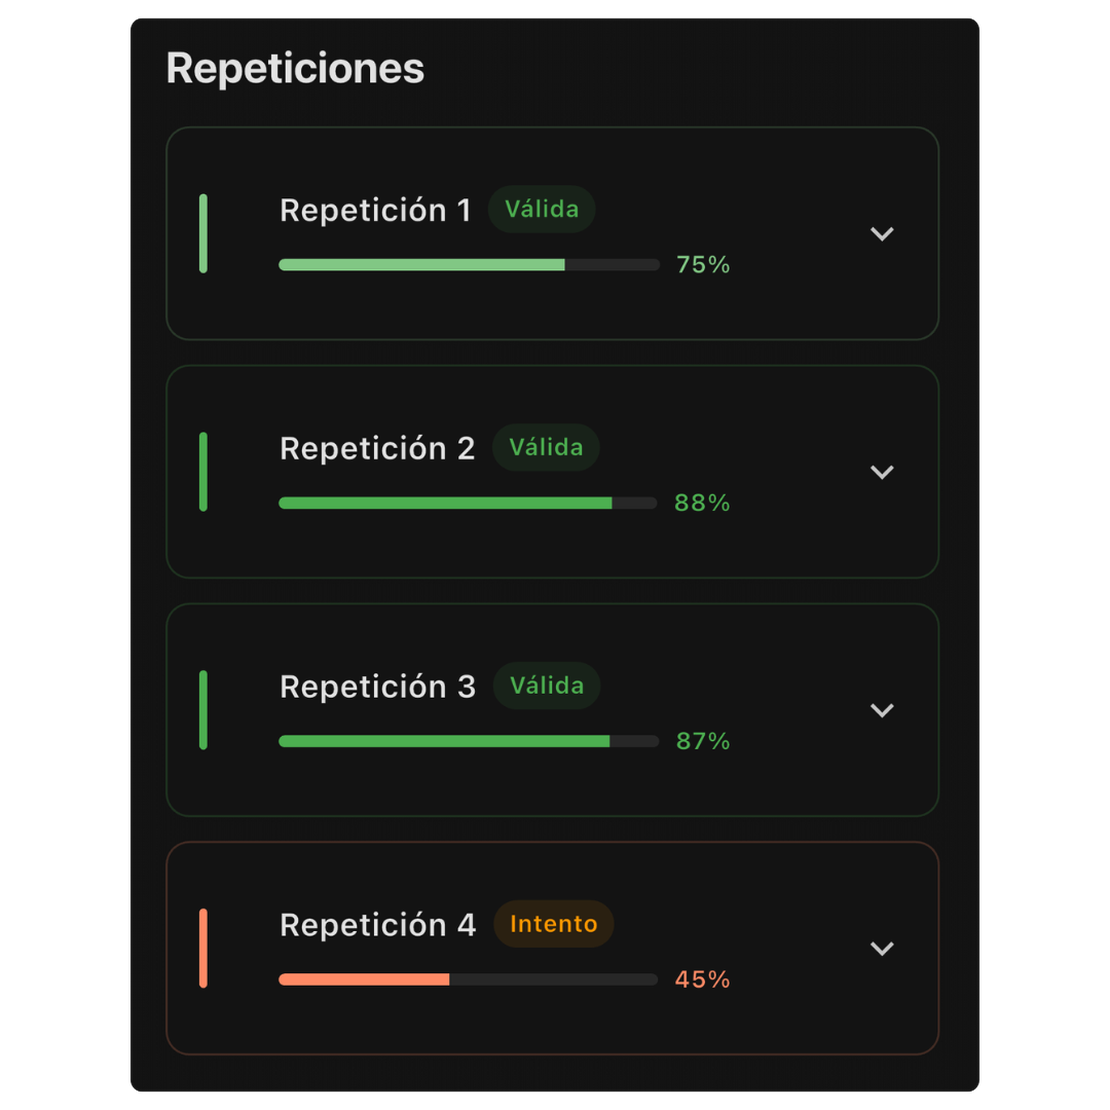The image size is (1110, 1110).
Task: Click the green status indicator of Repetición 3
Action: [x=203, y=709]
